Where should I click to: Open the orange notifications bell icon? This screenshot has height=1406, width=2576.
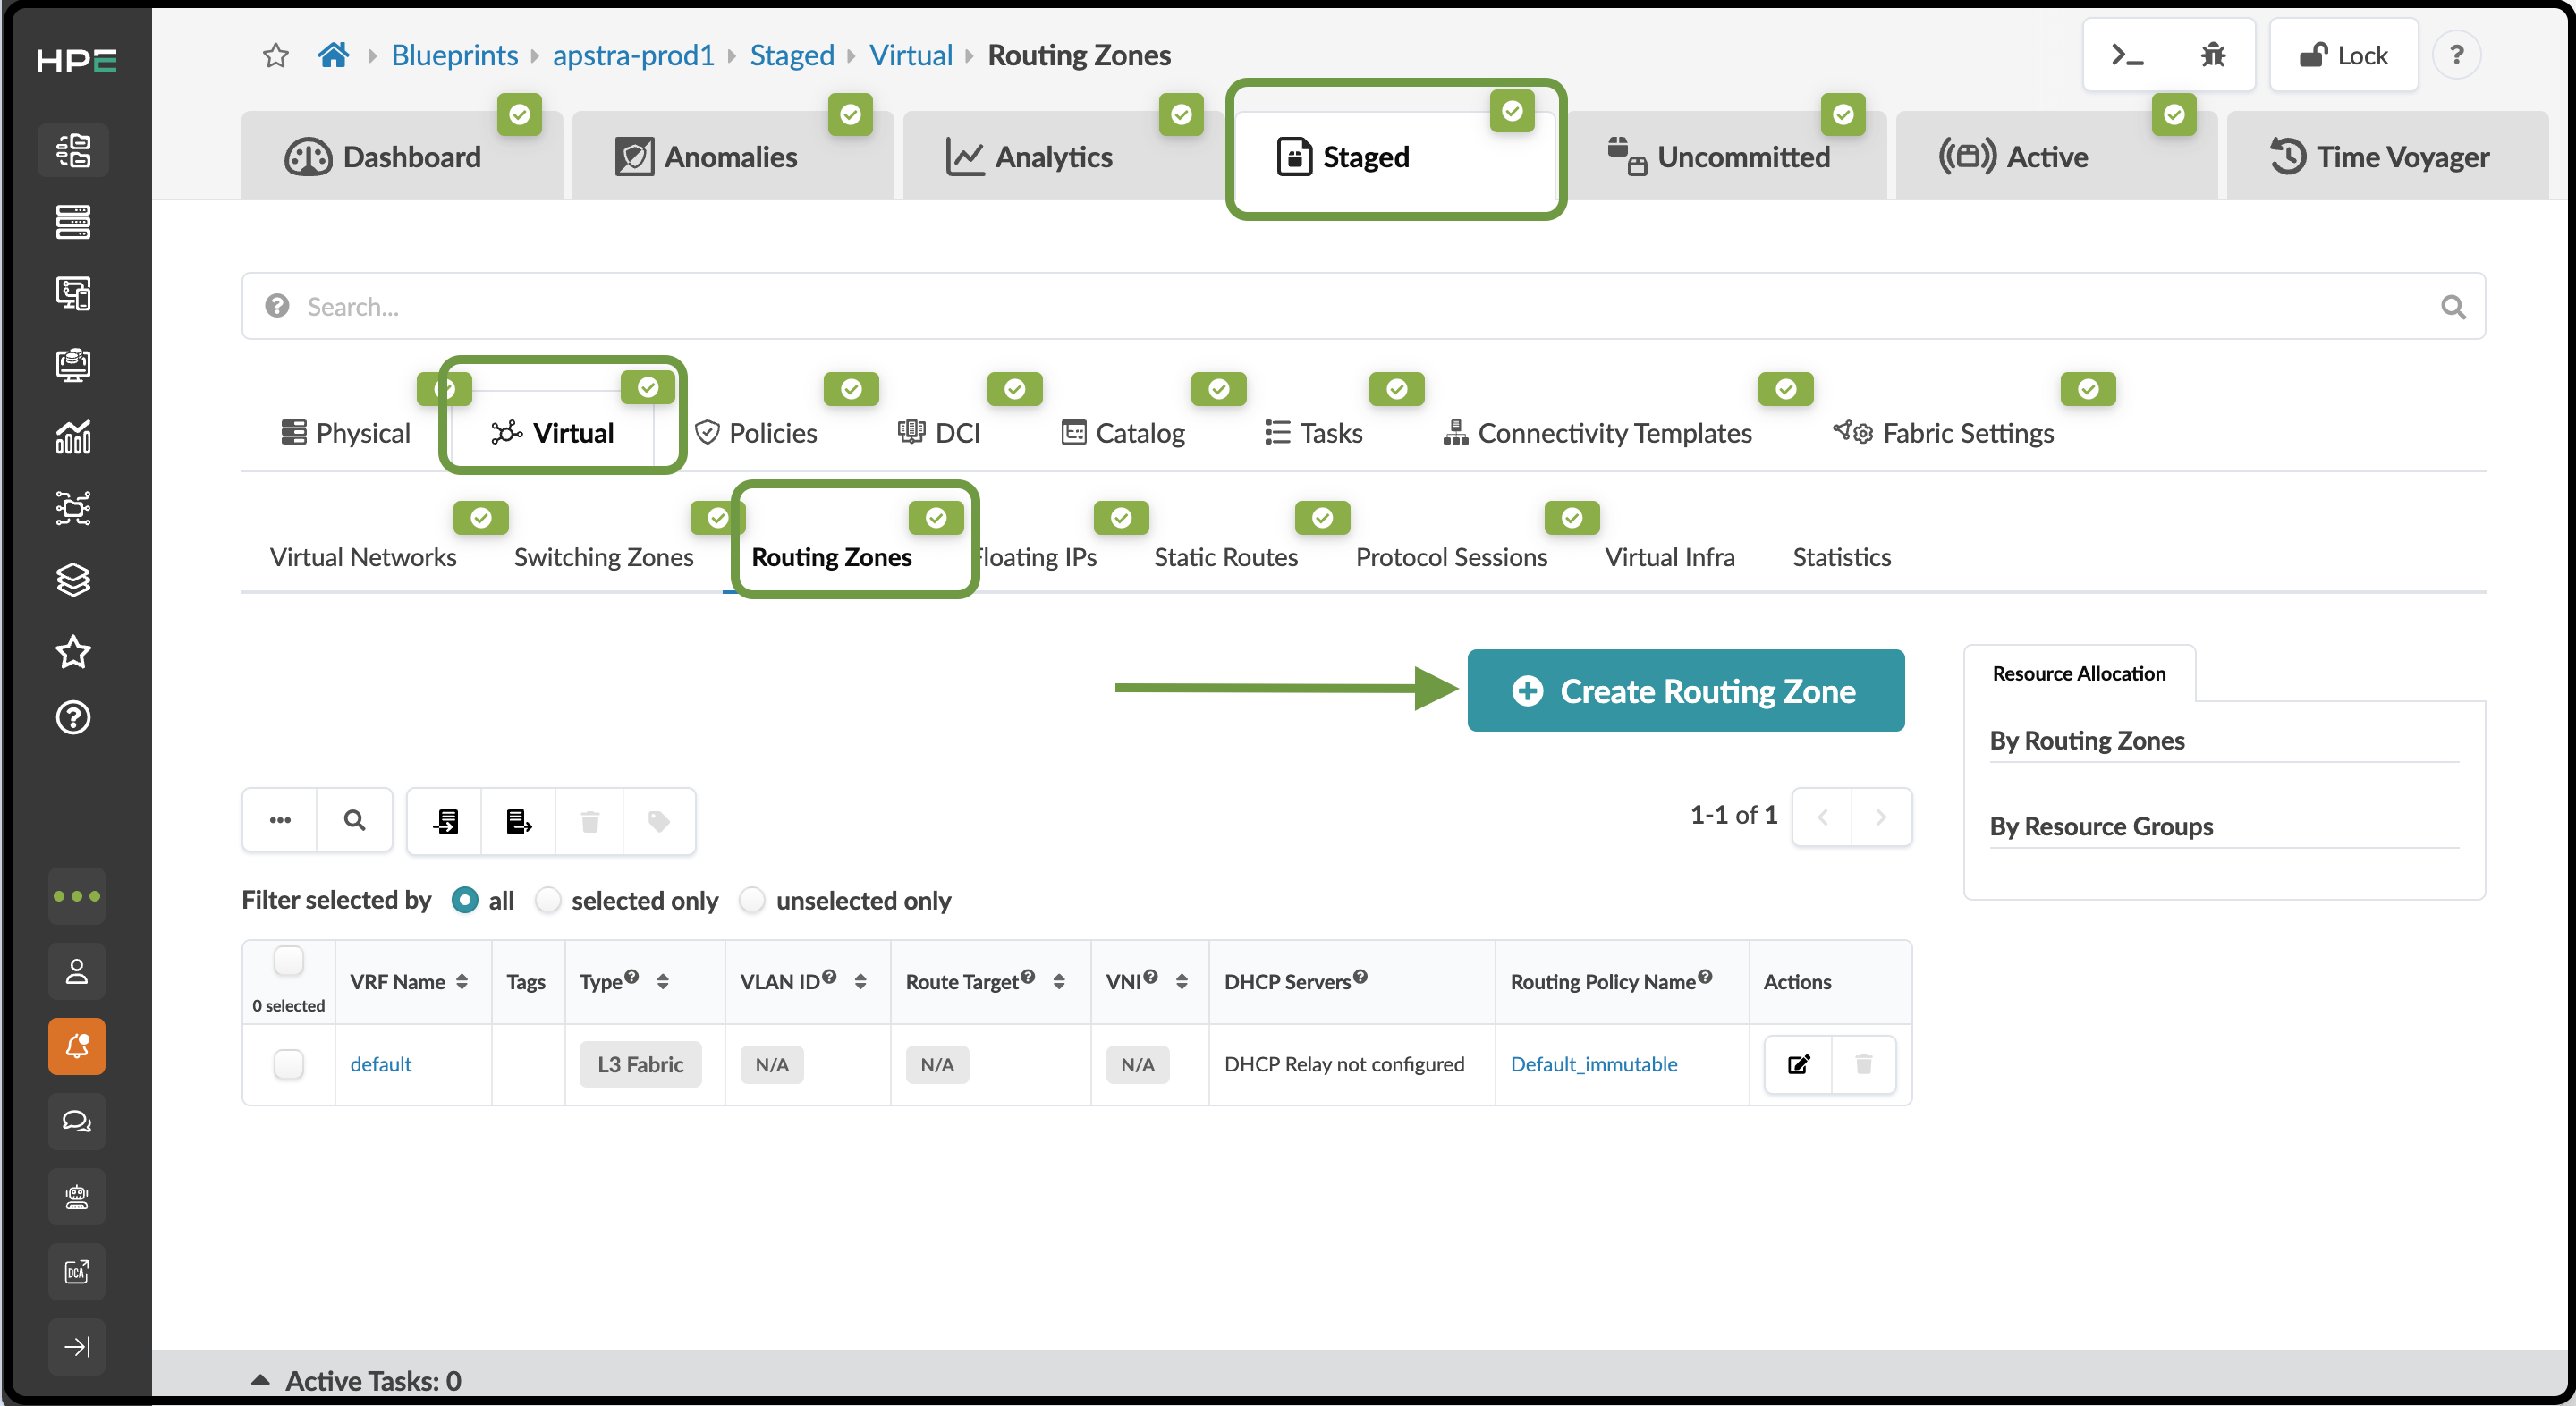click(77, 1046)
